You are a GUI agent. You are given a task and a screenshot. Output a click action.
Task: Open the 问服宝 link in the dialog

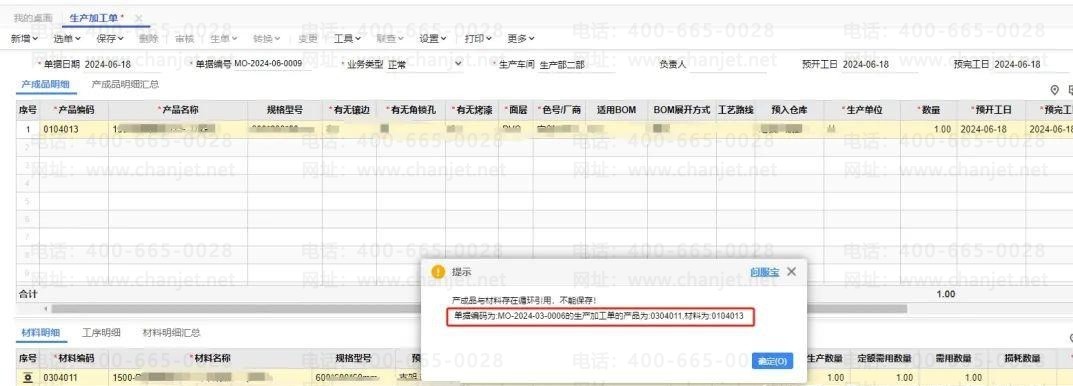765,272
